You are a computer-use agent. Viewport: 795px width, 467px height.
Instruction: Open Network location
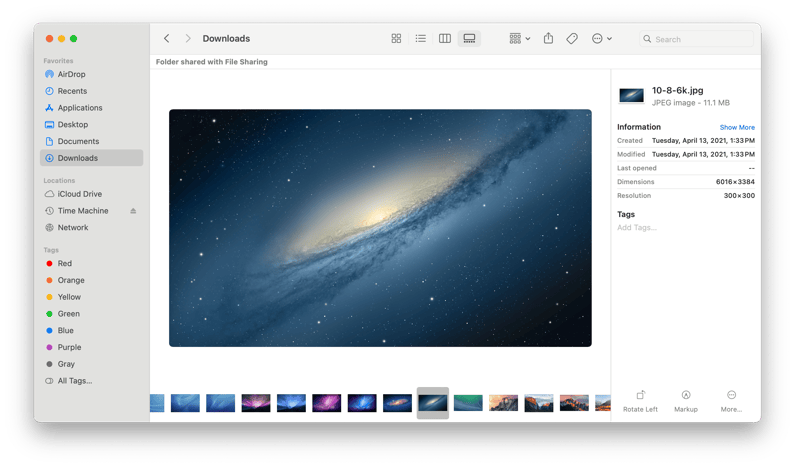(91, 227)
